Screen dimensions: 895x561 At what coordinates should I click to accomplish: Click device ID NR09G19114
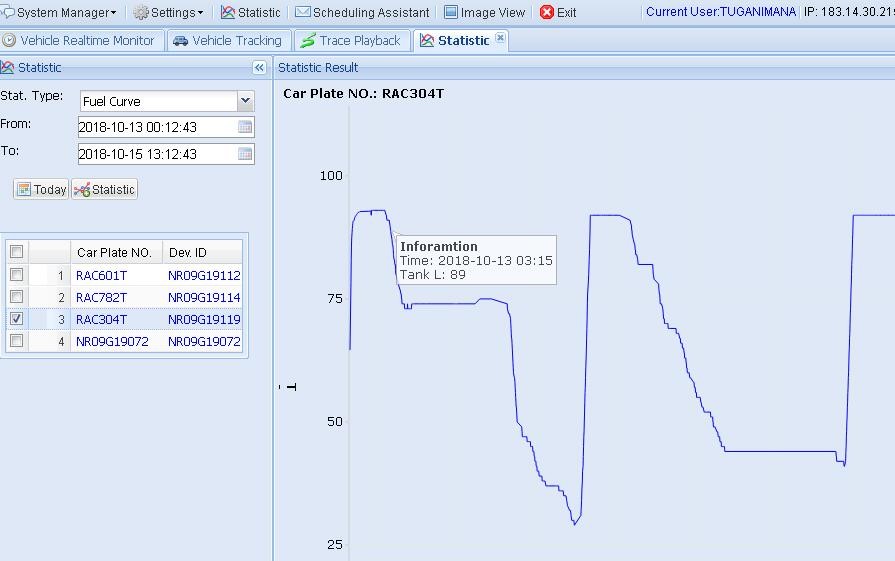click(x=204, y=297)
